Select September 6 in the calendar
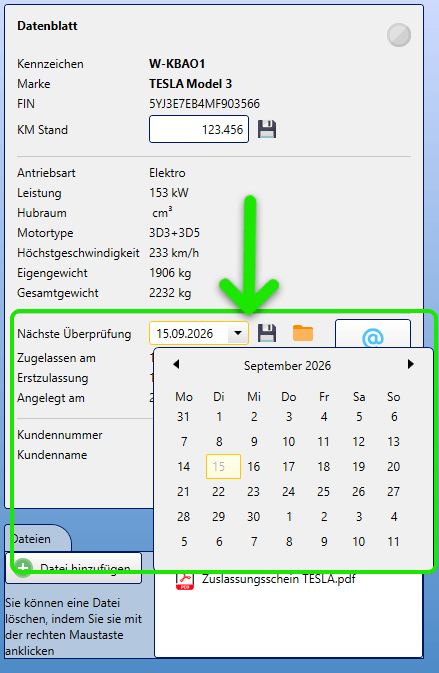 (x=394, y=416)
